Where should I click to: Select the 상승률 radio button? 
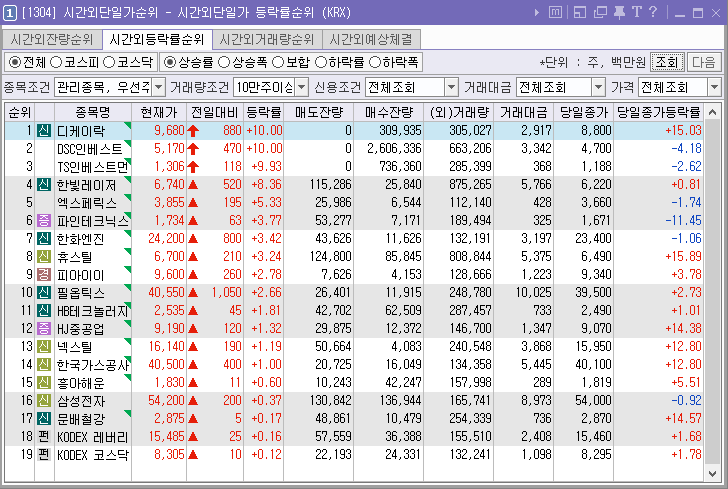tap(170, 62)
